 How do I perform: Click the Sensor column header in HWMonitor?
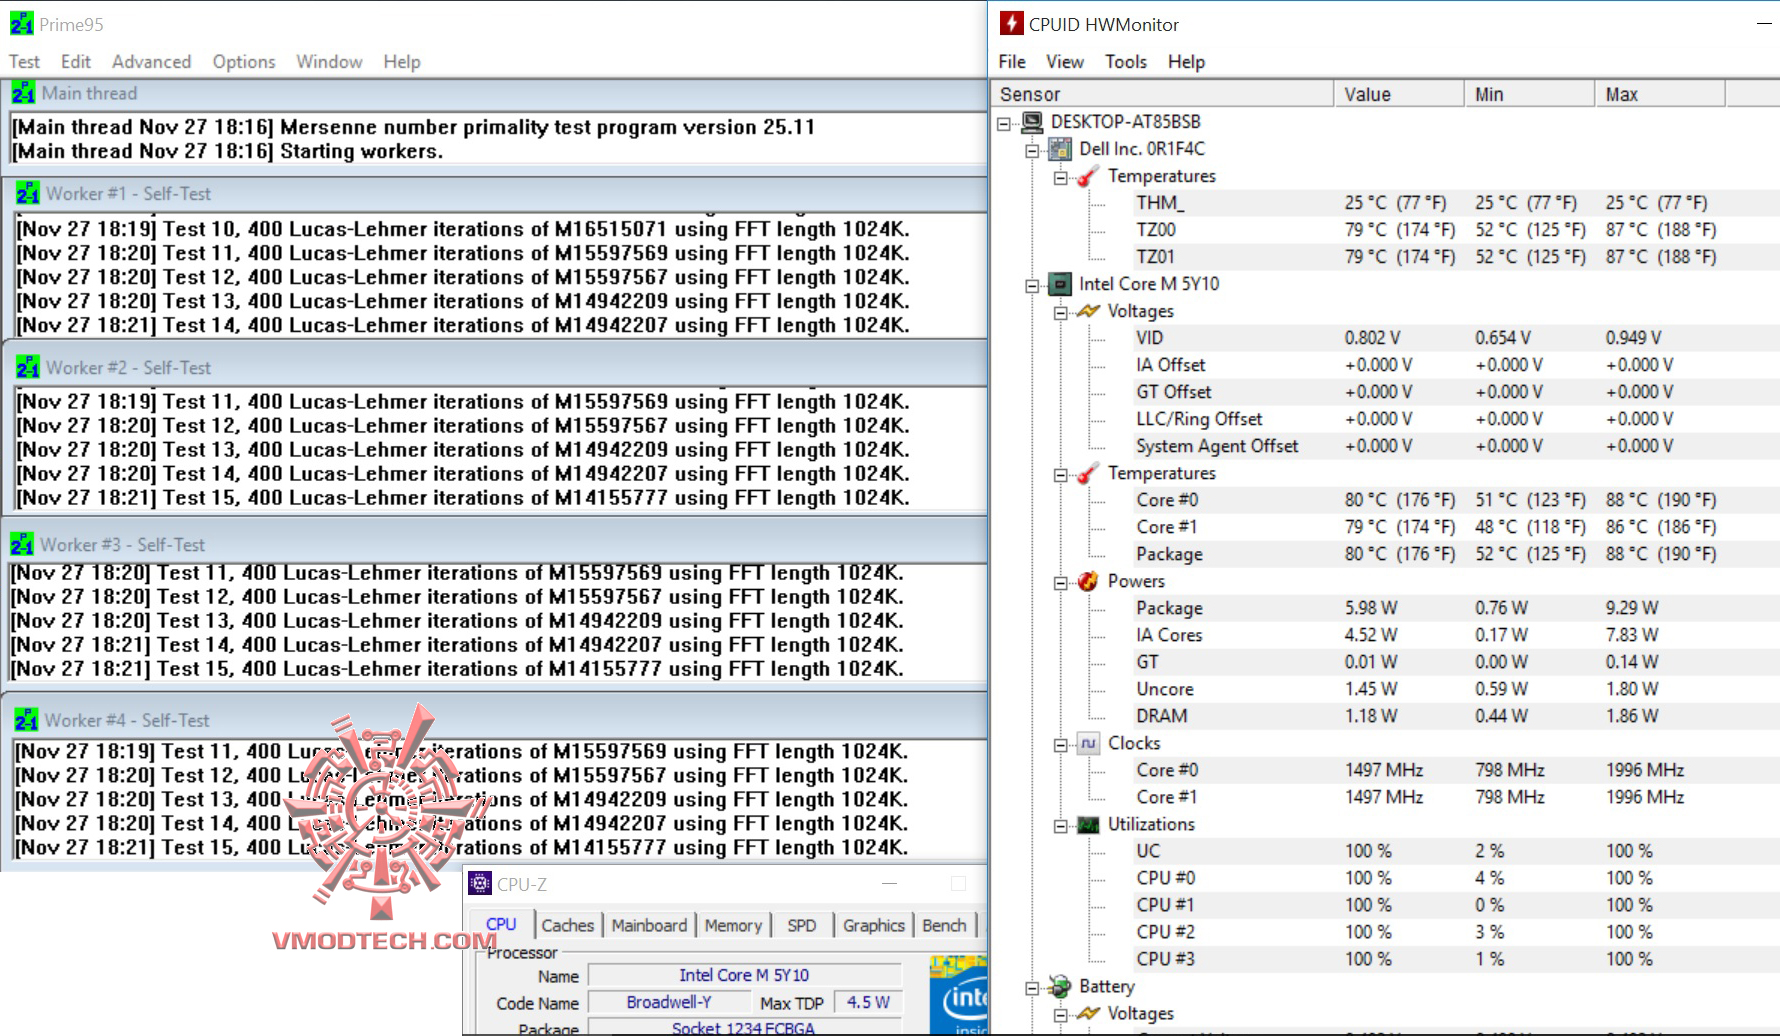1163,94
